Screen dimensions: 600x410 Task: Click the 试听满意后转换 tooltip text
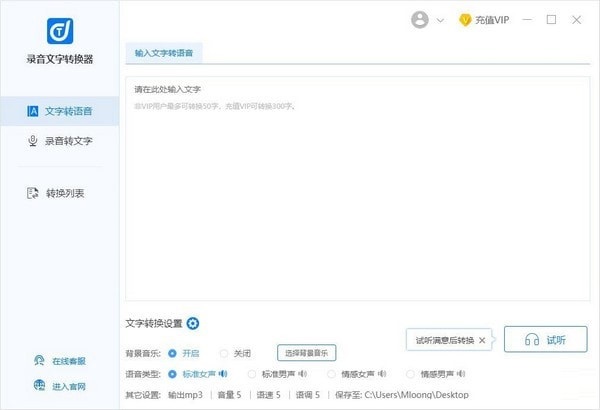pyautogui.click(x=445, y=340)
